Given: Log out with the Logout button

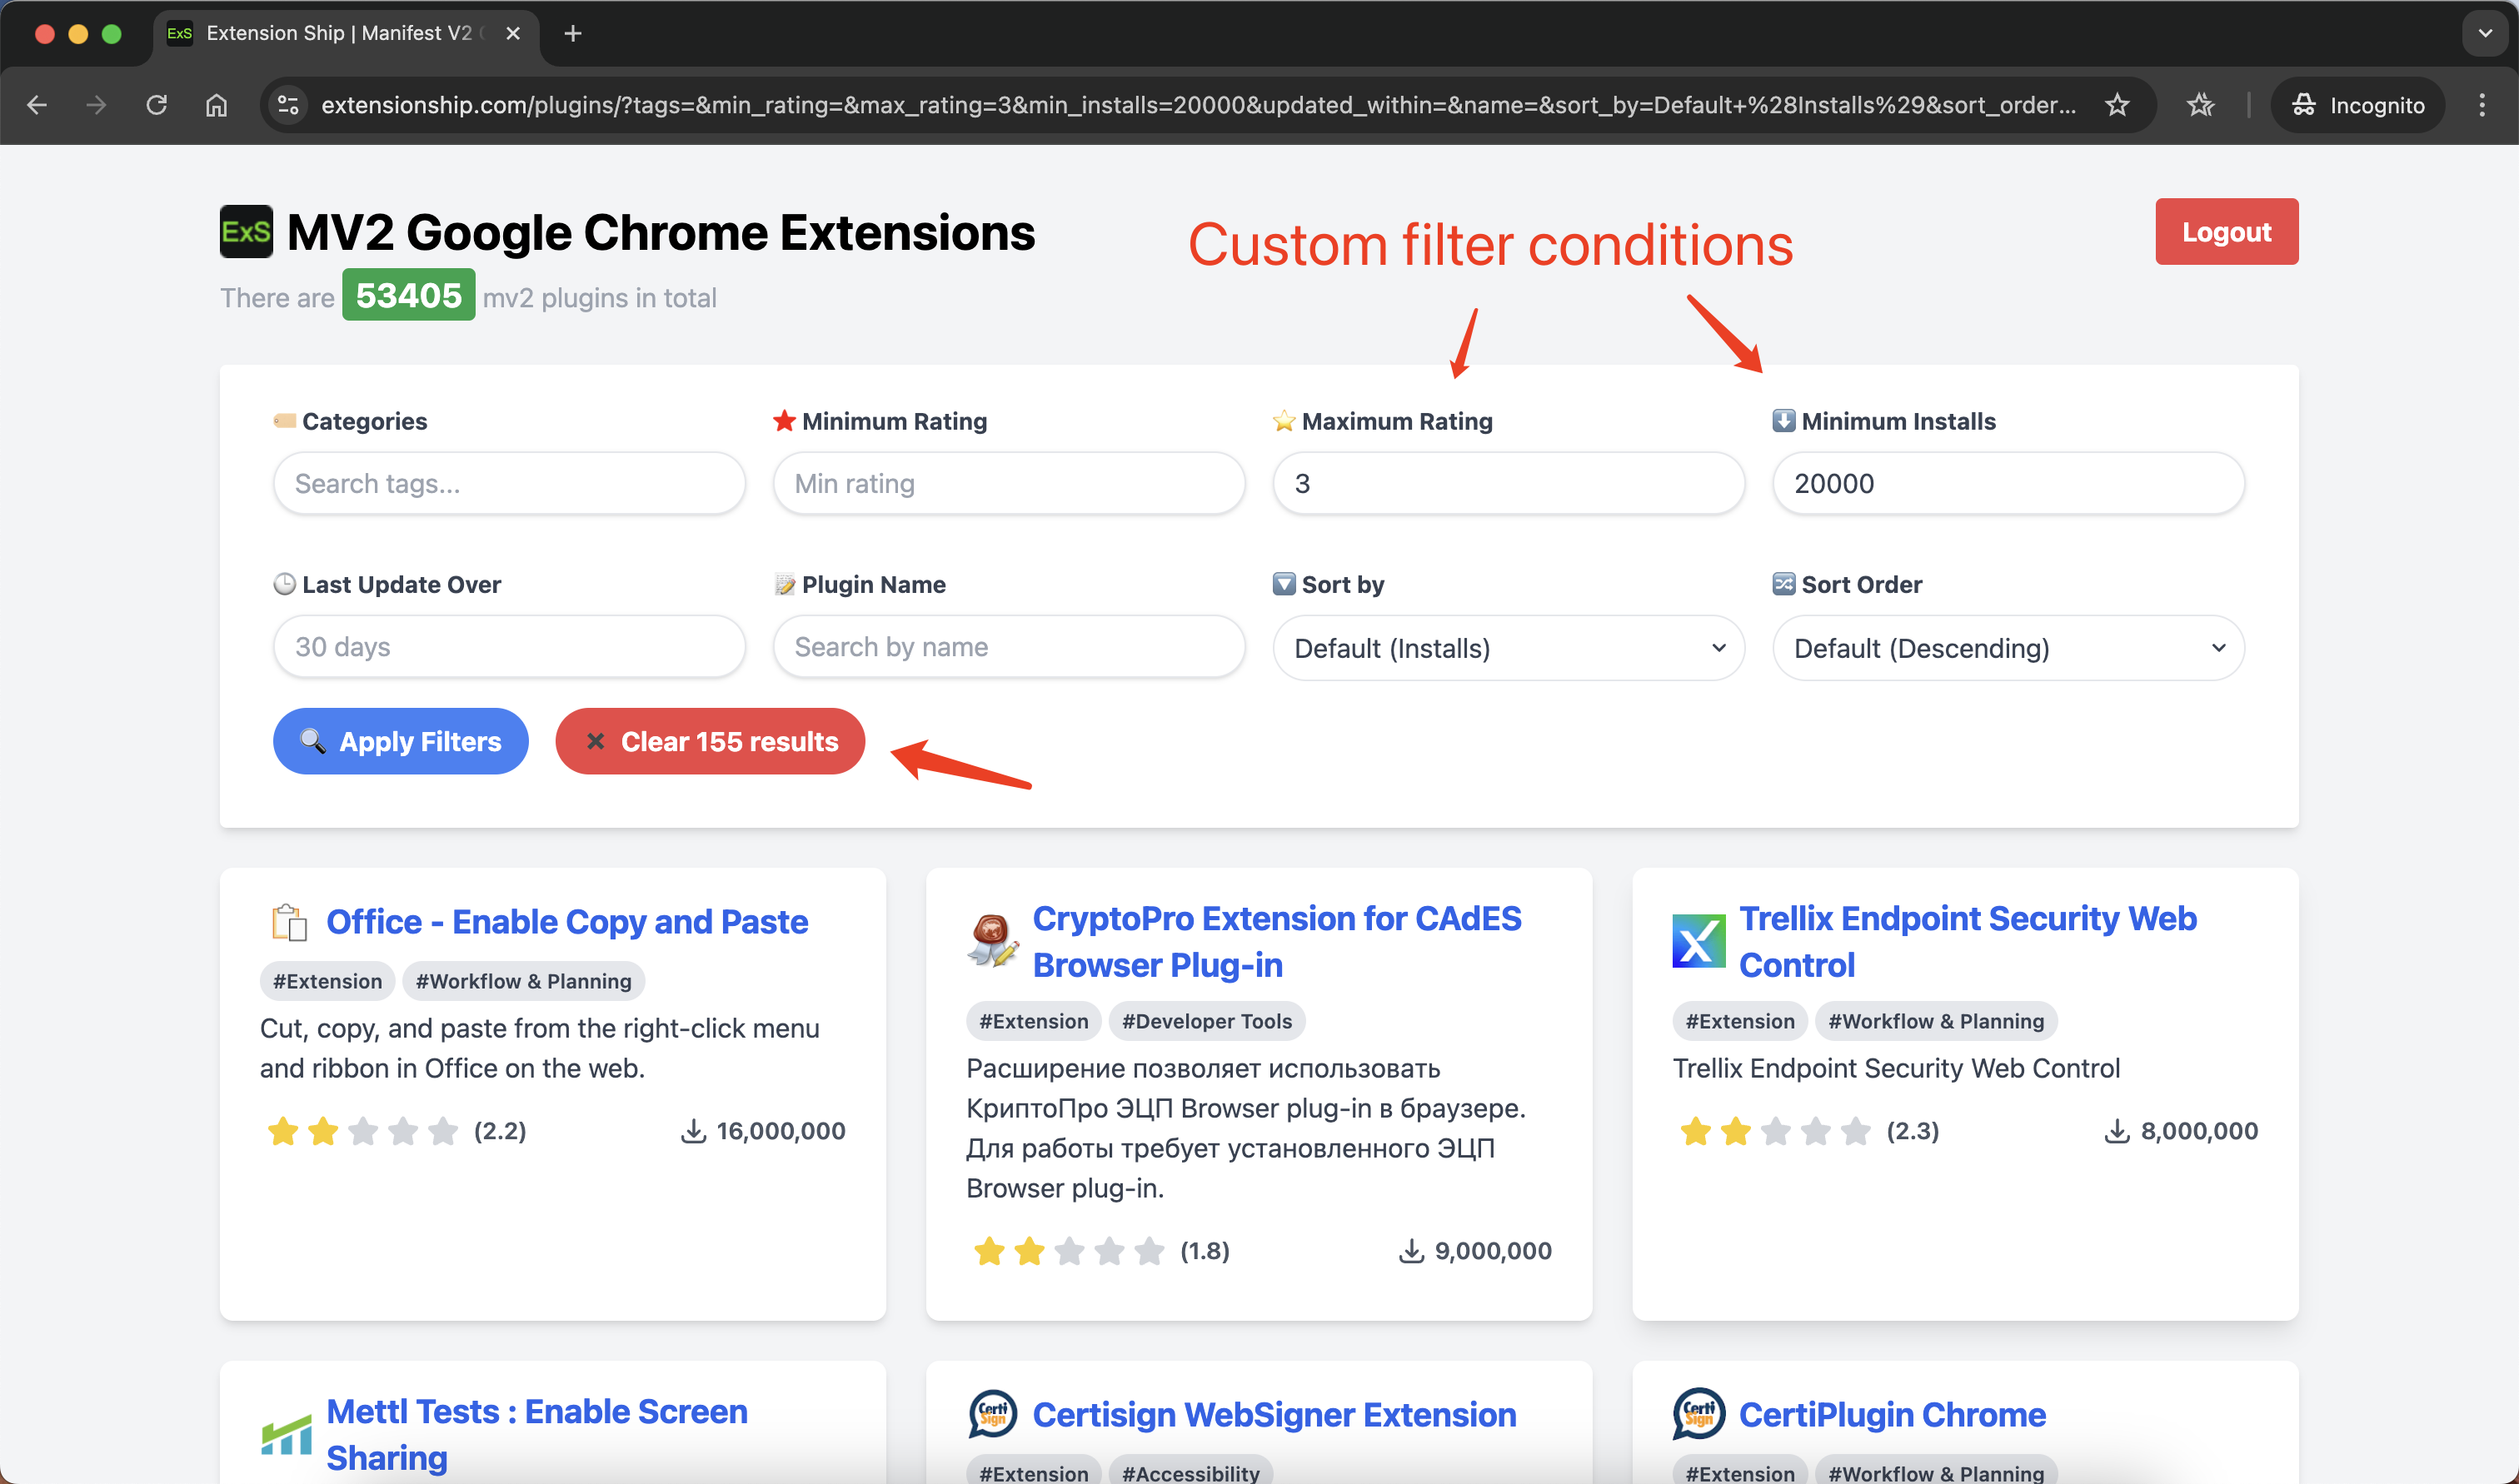Looking at the screenshot, I should click(x=2226, y=231).
